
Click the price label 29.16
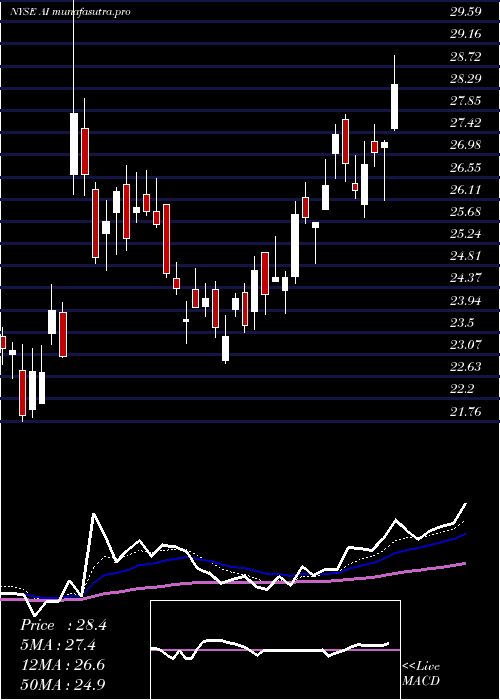tap(466, 34)
